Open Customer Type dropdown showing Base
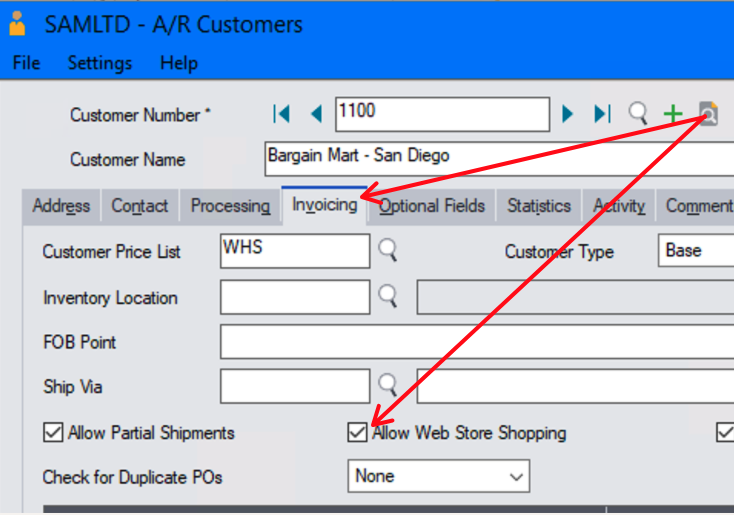This screenshot has width=734, height=515. [x=696, y=251]
